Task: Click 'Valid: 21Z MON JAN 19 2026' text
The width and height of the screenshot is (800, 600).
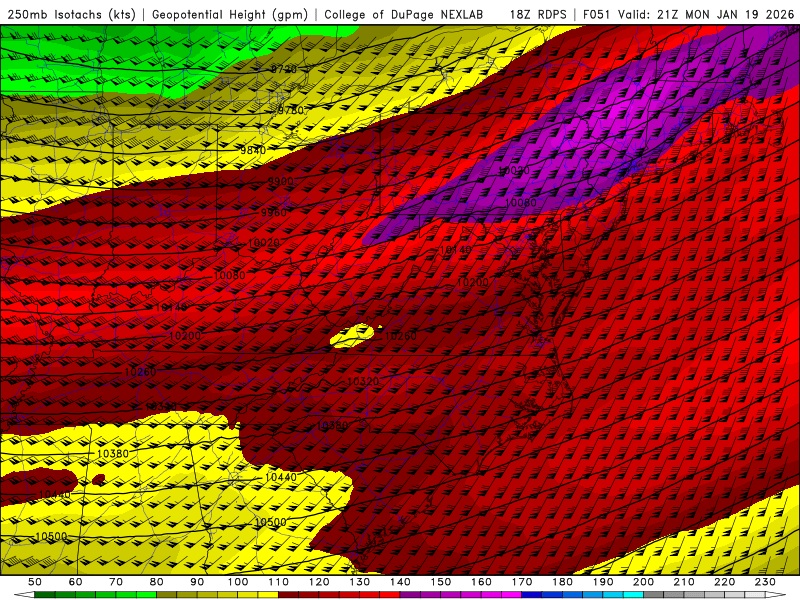Action: point(707,14)
